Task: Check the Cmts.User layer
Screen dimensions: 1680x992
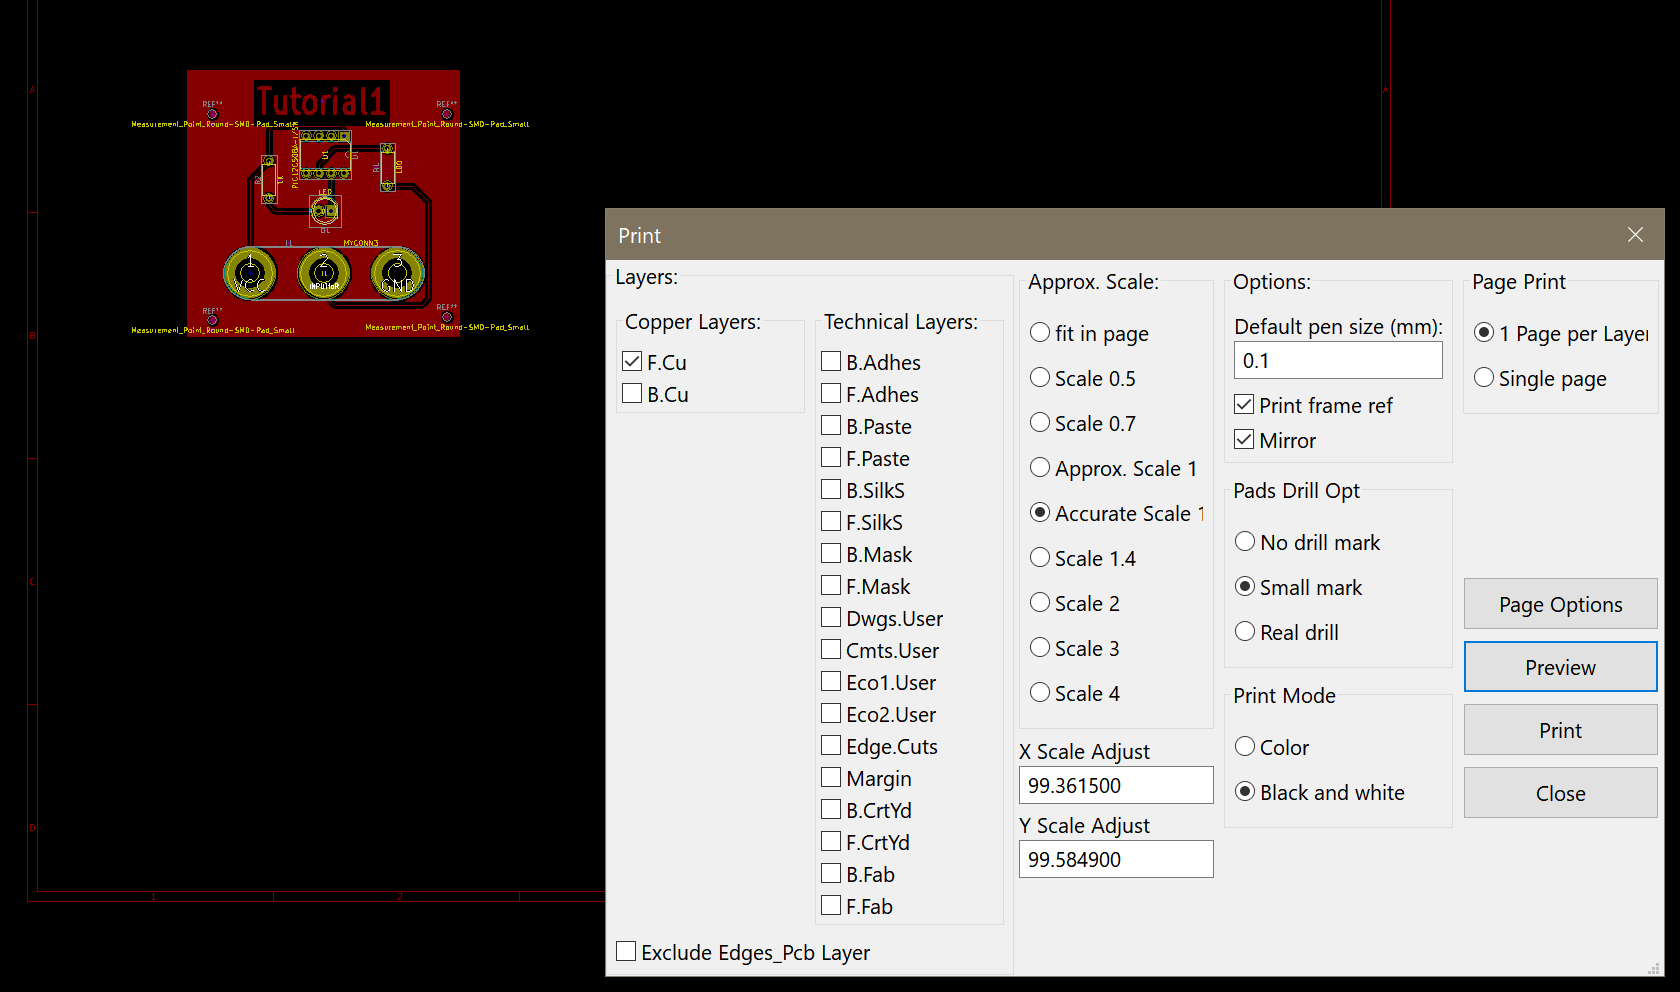Action: (x=831, y=650)
